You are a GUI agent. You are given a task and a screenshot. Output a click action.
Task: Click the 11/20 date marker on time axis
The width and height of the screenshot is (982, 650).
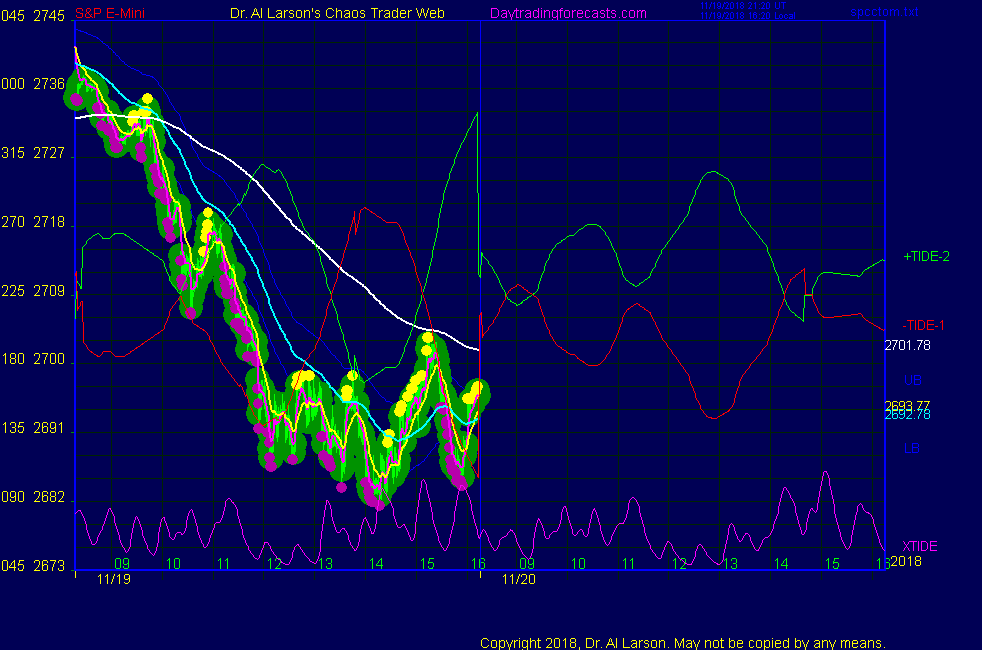(x=518, y=579)
